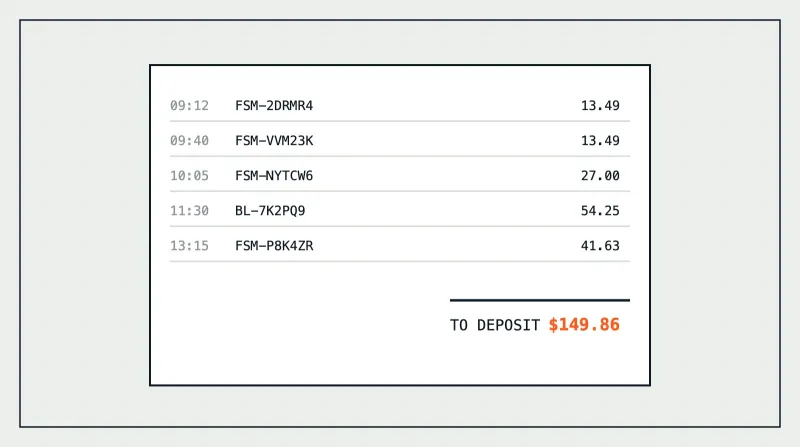
Task: Select transaction FSM-VVM23K
Action: tap(274, 141)
